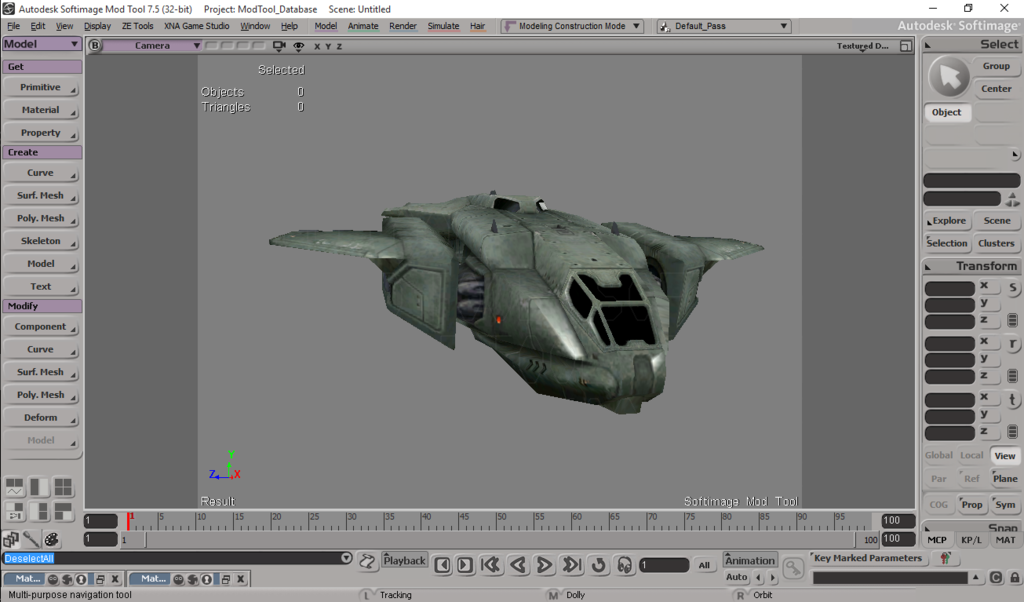Open the Display menu
This screenshot has height=602, width=1024.
coord(97,26)
